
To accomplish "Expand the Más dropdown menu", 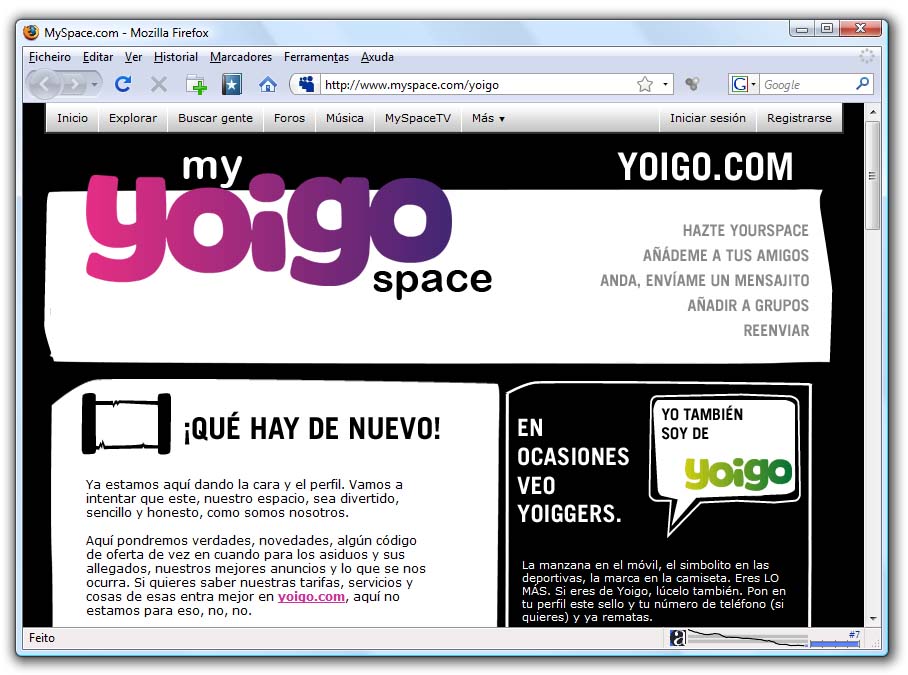I will (488, 118).
